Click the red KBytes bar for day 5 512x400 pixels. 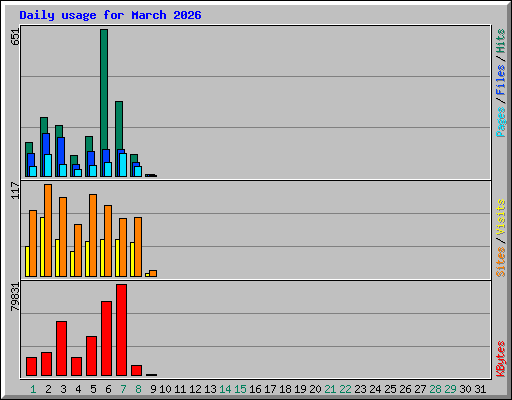coord(91,356)
